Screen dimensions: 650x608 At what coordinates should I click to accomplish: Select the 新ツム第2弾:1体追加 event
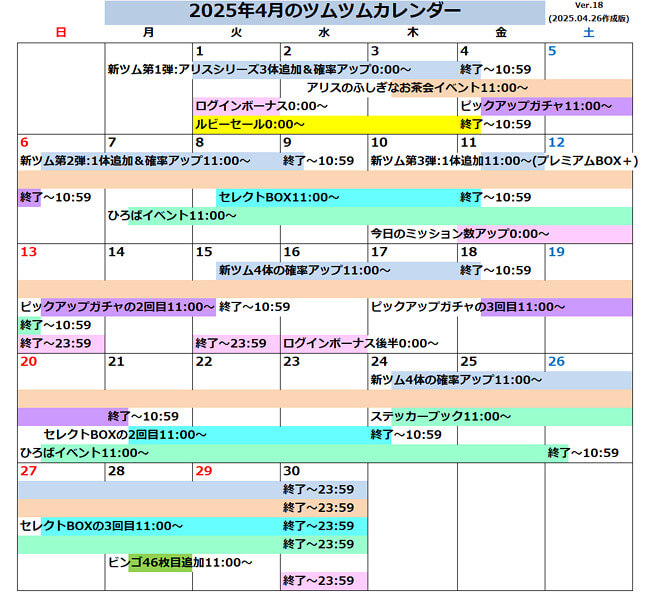(150, 161)
